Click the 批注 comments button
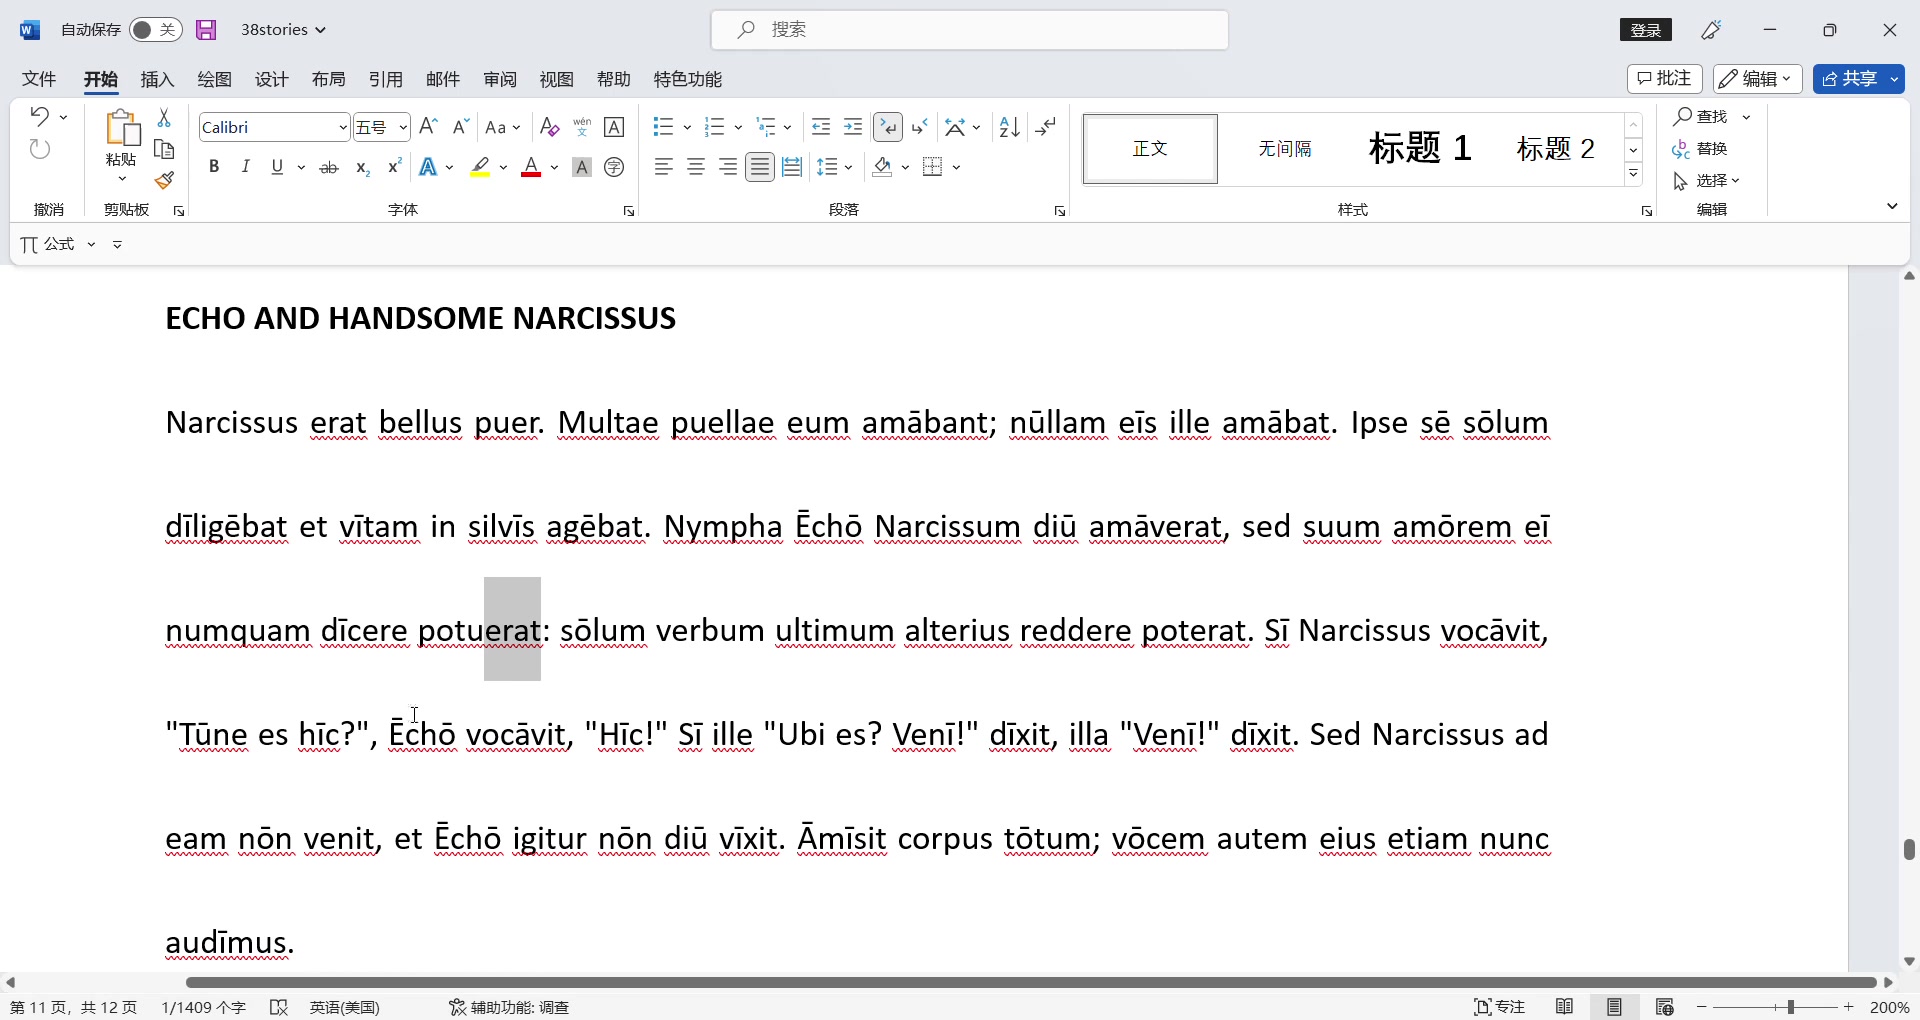Screen dimensions: 1920x1020 point(1665,79)
